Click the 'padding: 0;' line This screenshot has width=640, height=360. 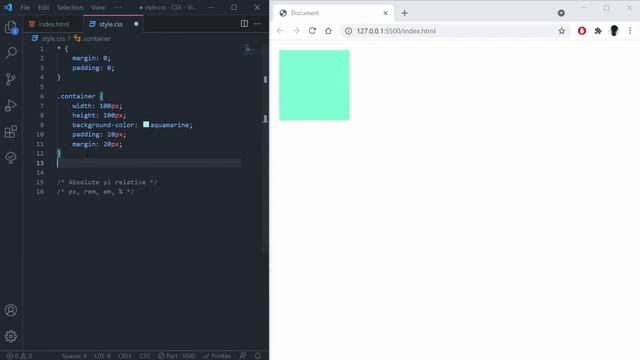[x=93, y=68]
